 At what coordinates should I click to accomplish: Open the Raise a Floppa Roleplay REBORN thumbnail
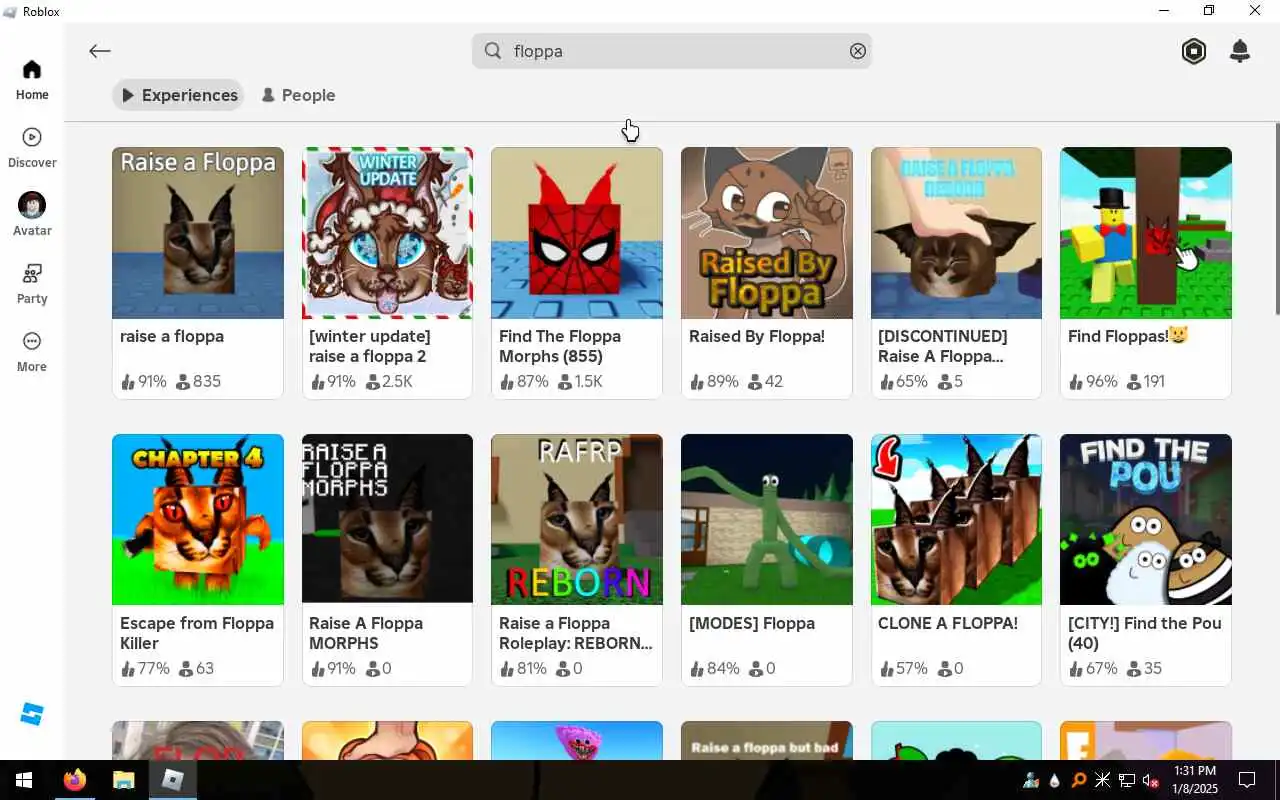click(577, 519)
